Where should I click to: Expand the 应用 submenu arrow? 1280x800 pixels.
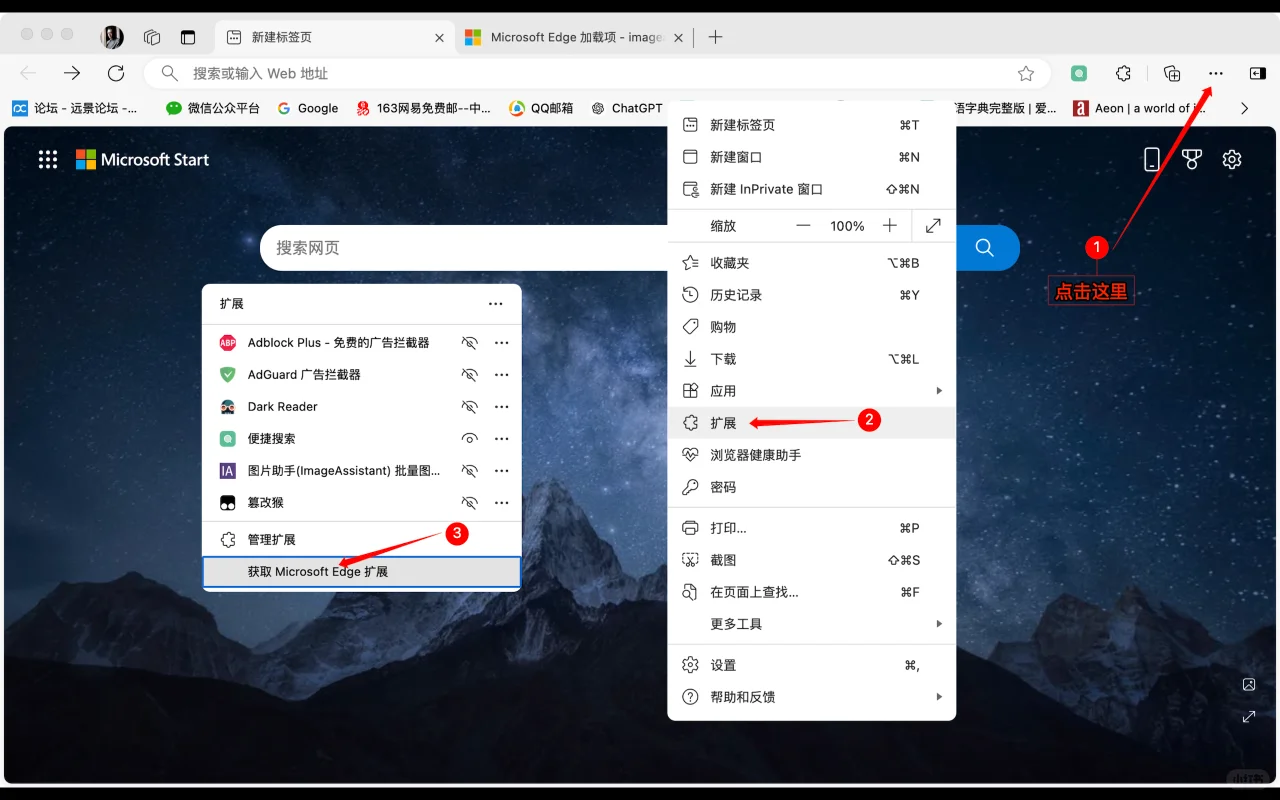pos(938,390)
